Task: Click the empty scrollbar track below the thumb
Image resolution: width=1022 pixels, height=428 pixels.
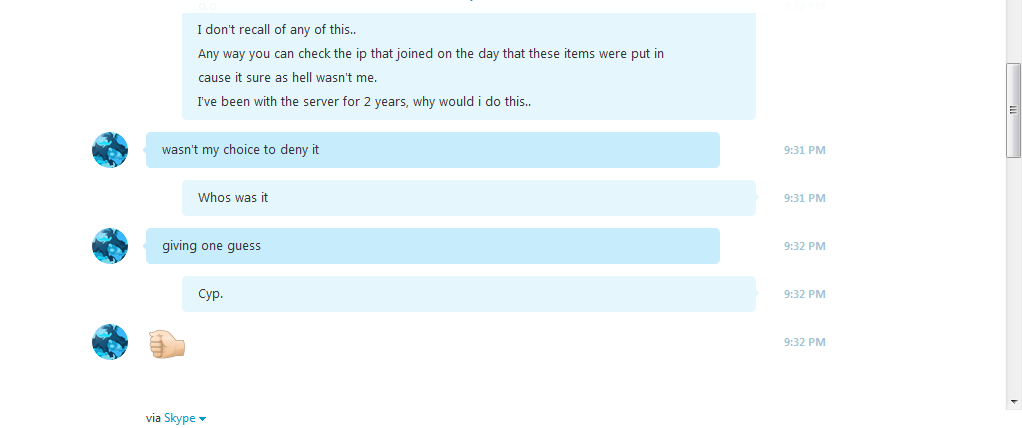Action: coord(1014,276)
